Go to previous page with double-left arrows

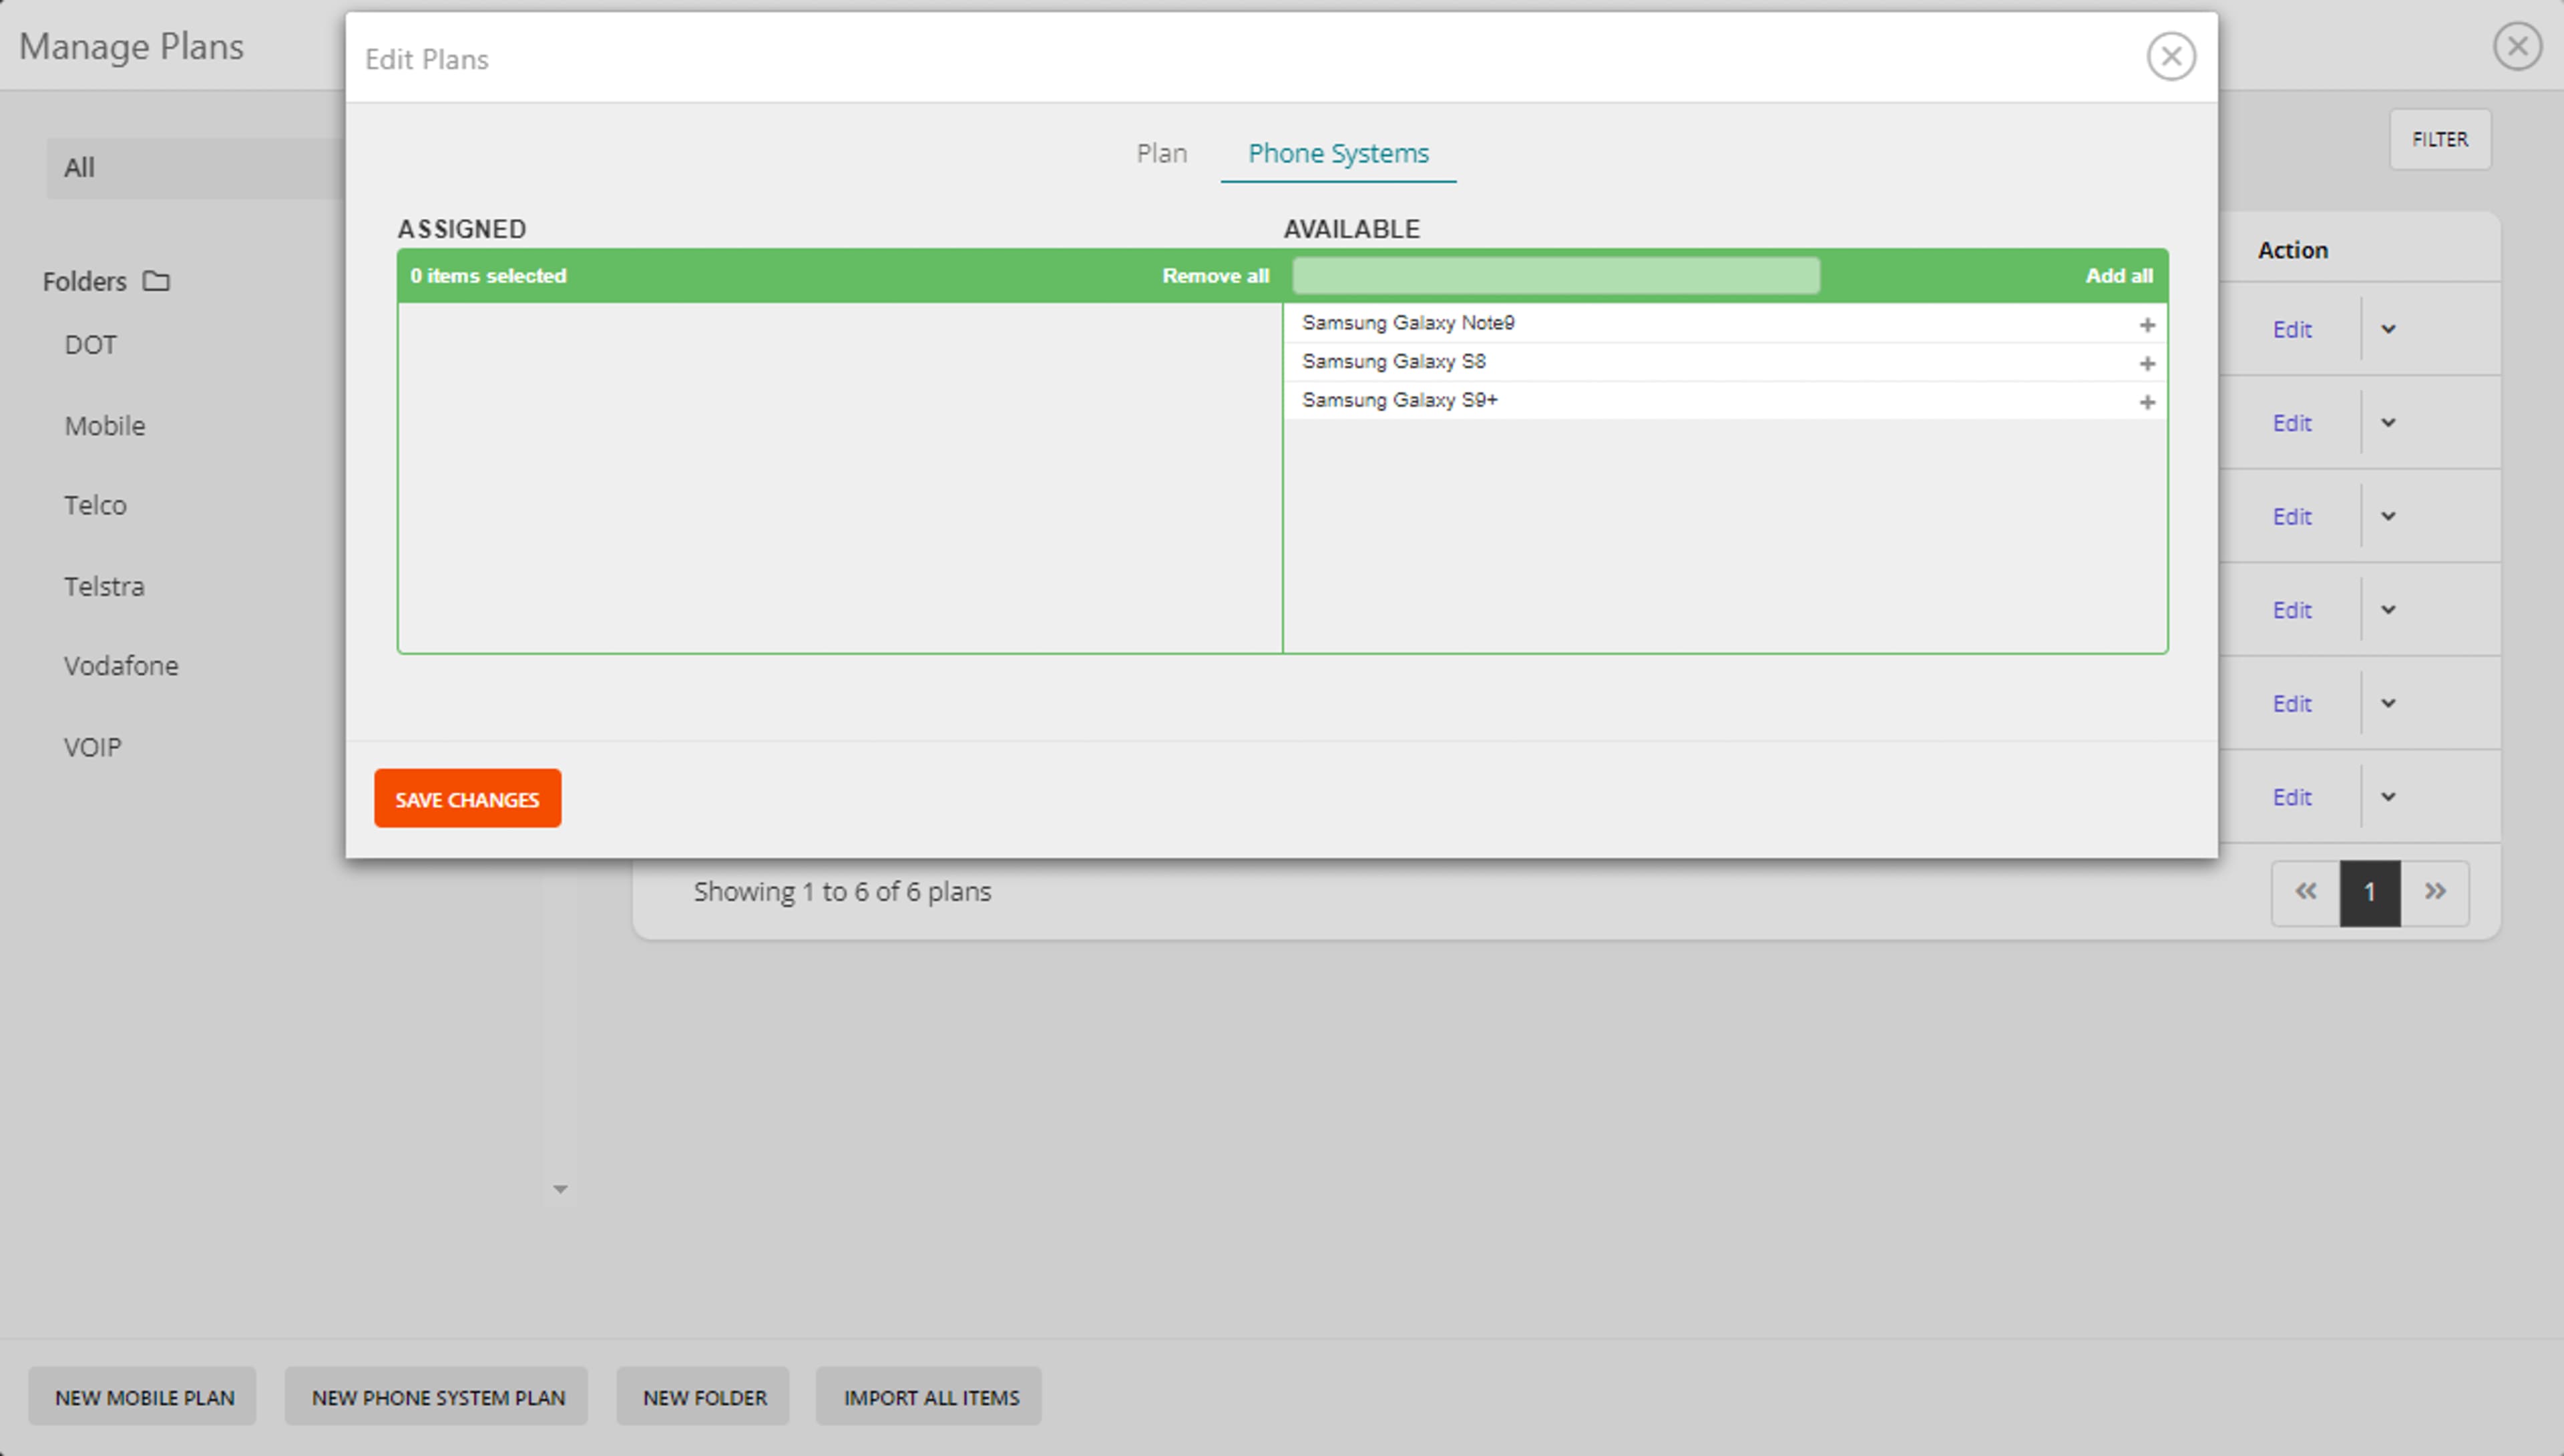coord(2305,892)
